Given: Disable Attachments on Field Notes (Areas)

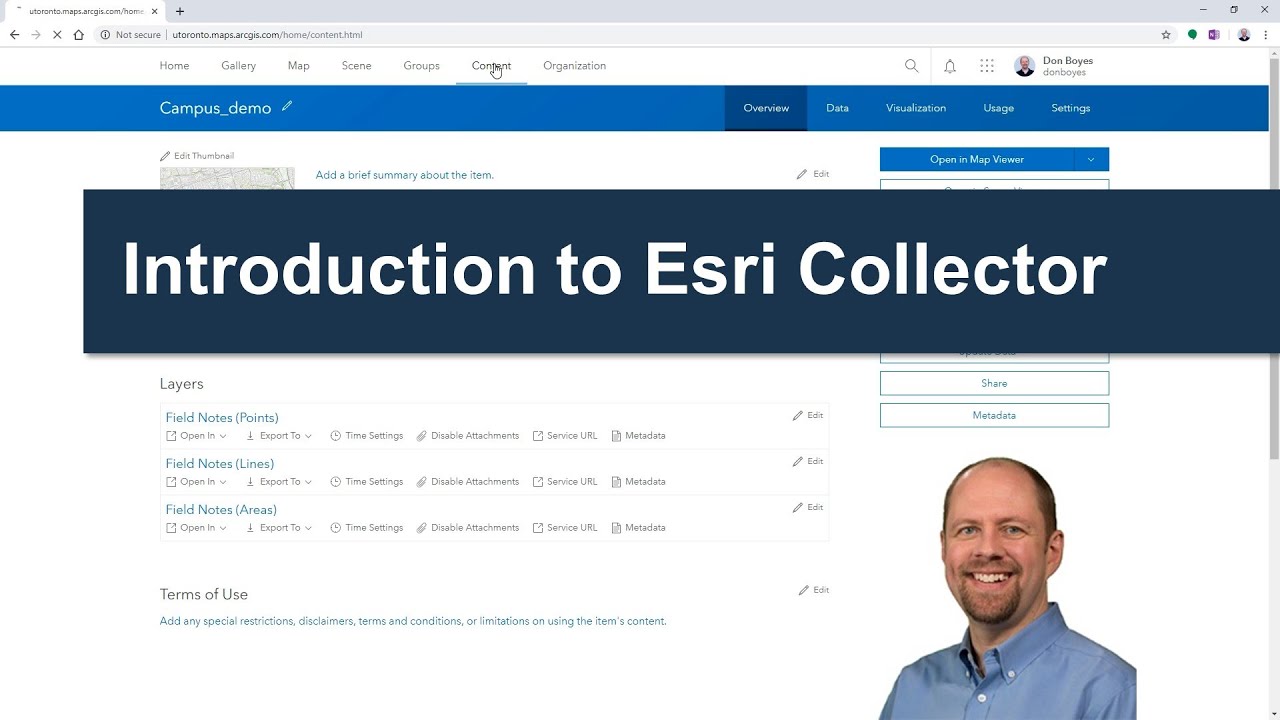Looking at the screenshot, I should (x=468, y=528).
